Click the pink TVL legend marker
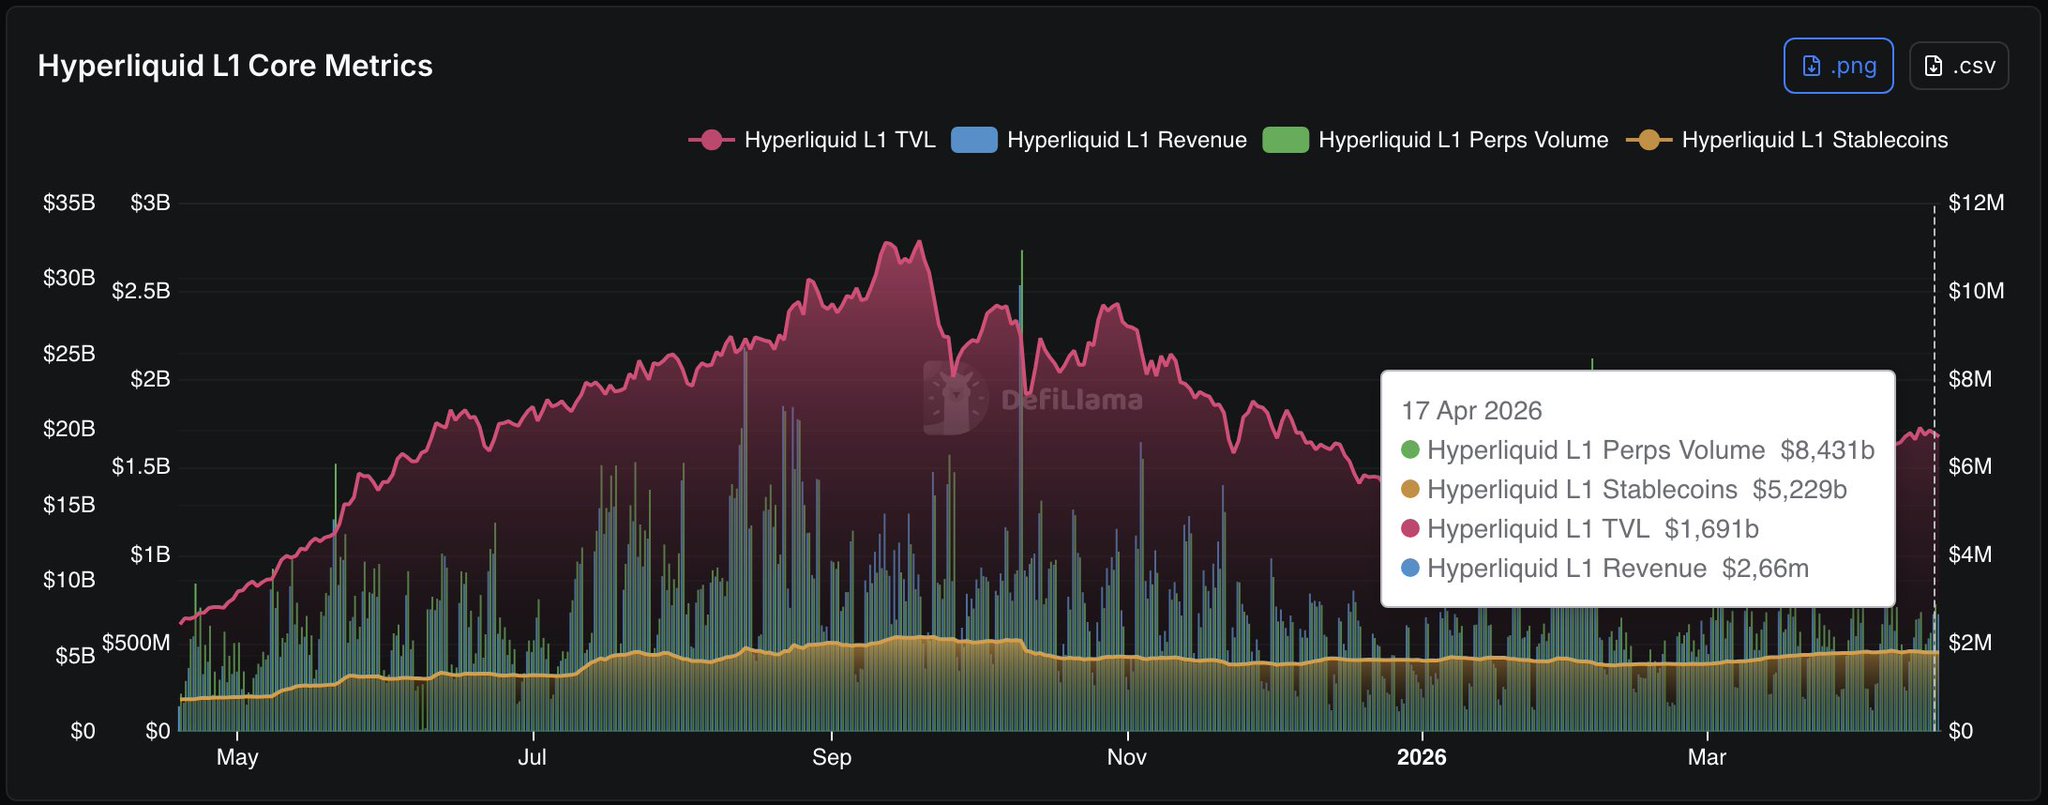Viewport: 2048px width, 805px height. coord(711,140)
